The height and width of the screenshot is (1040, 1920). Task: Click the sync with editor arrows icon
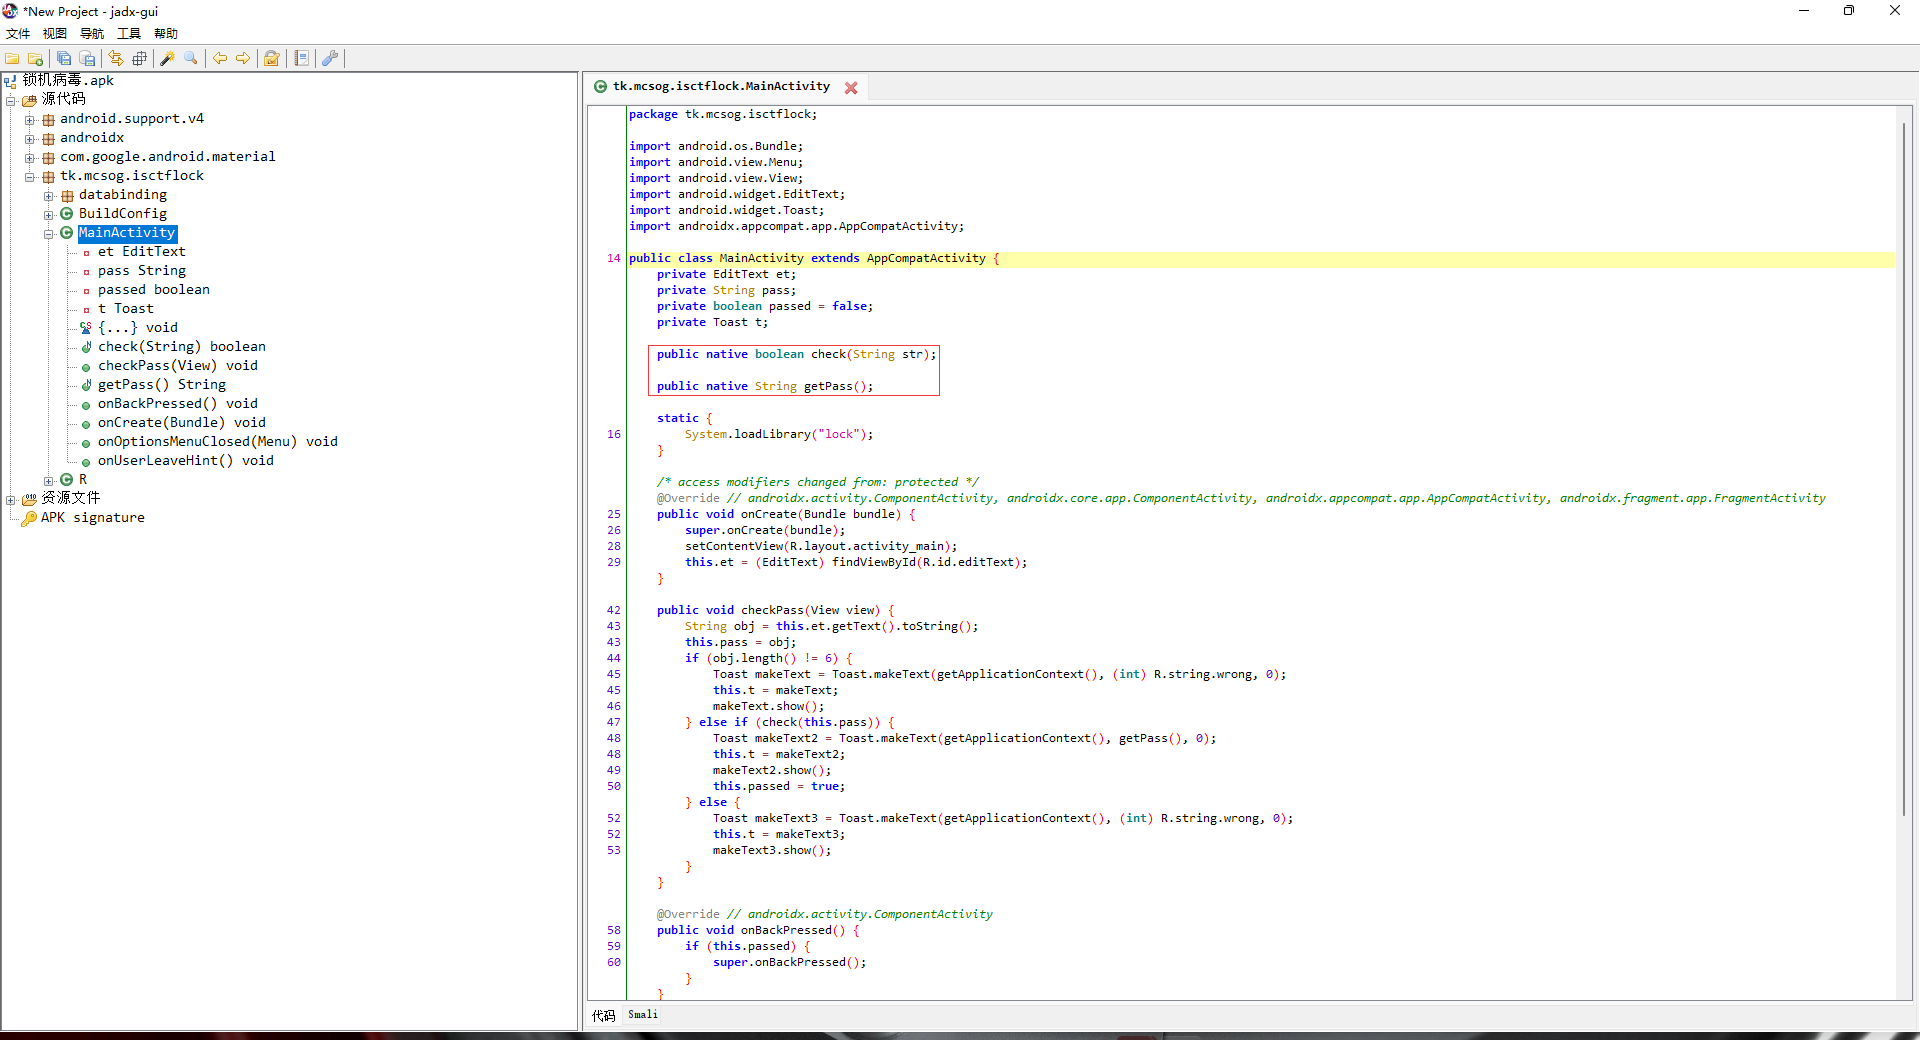[116, 59]
